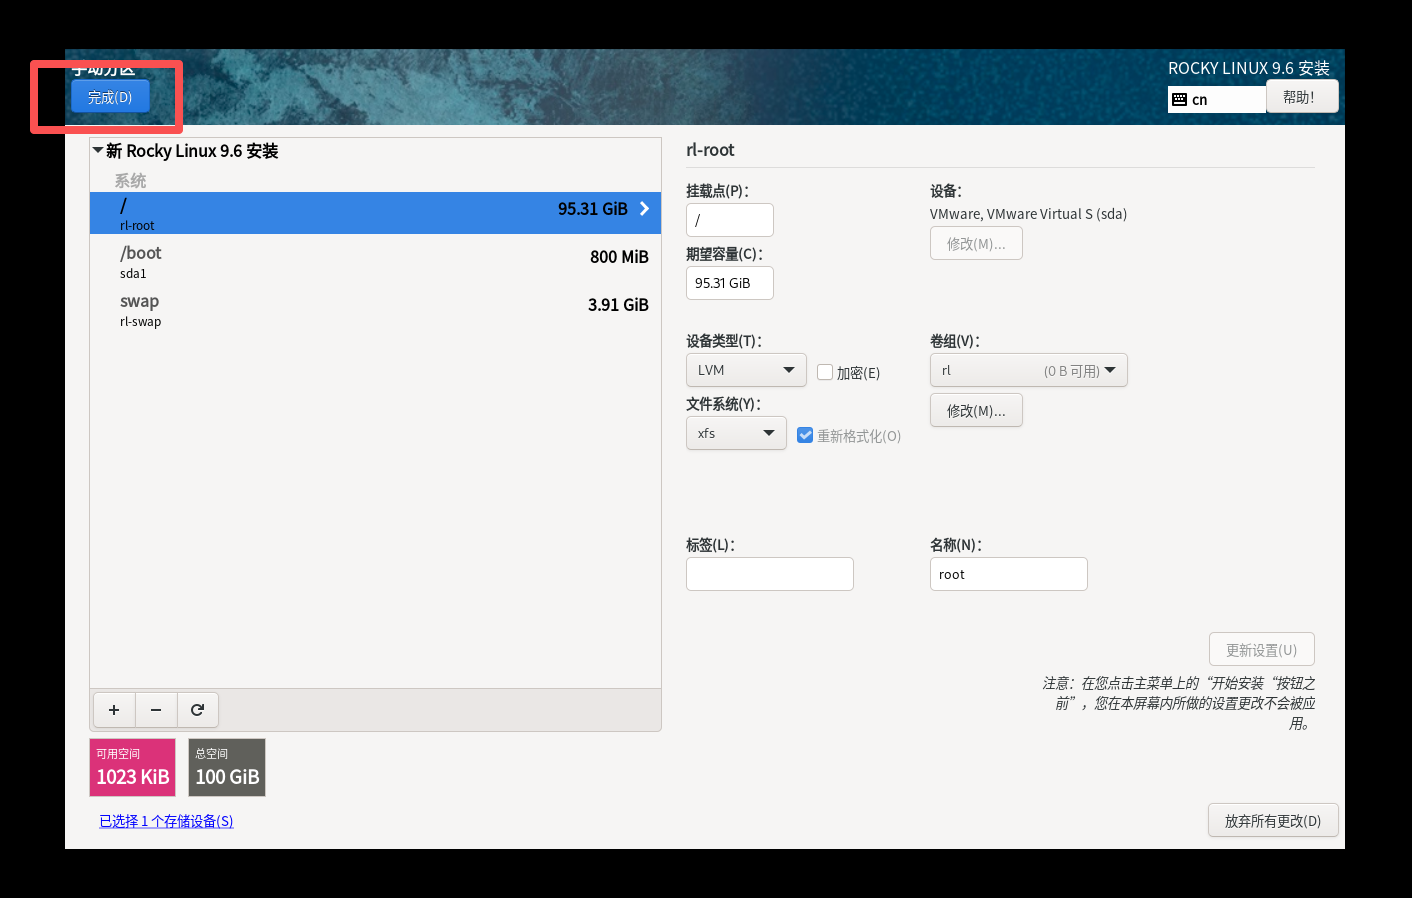Click the rl-root heading on right panel
This screenshot has height=898, width=1412.
tap(710, 150)
